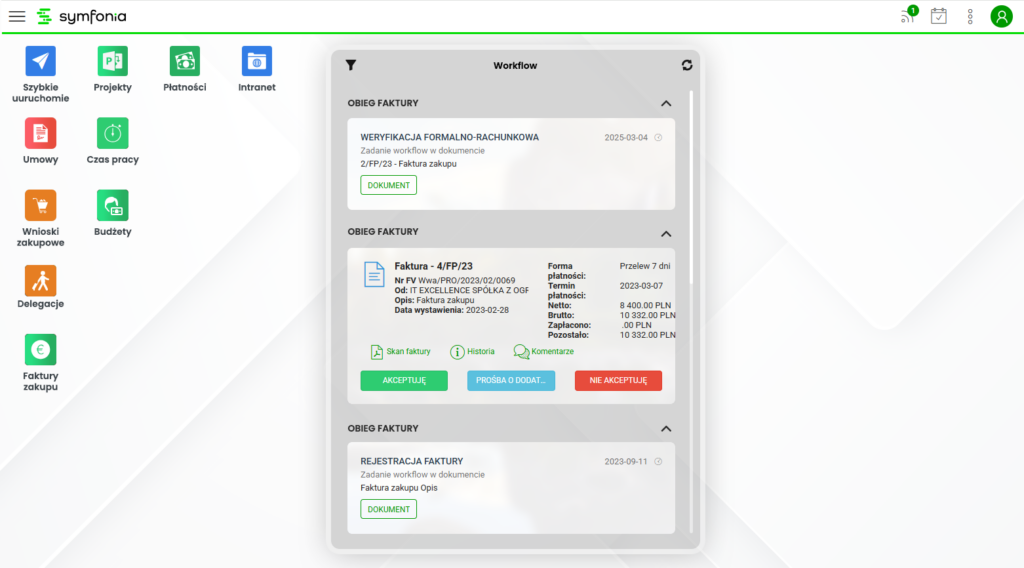Open the Delegacje module icon

(41, 280)
